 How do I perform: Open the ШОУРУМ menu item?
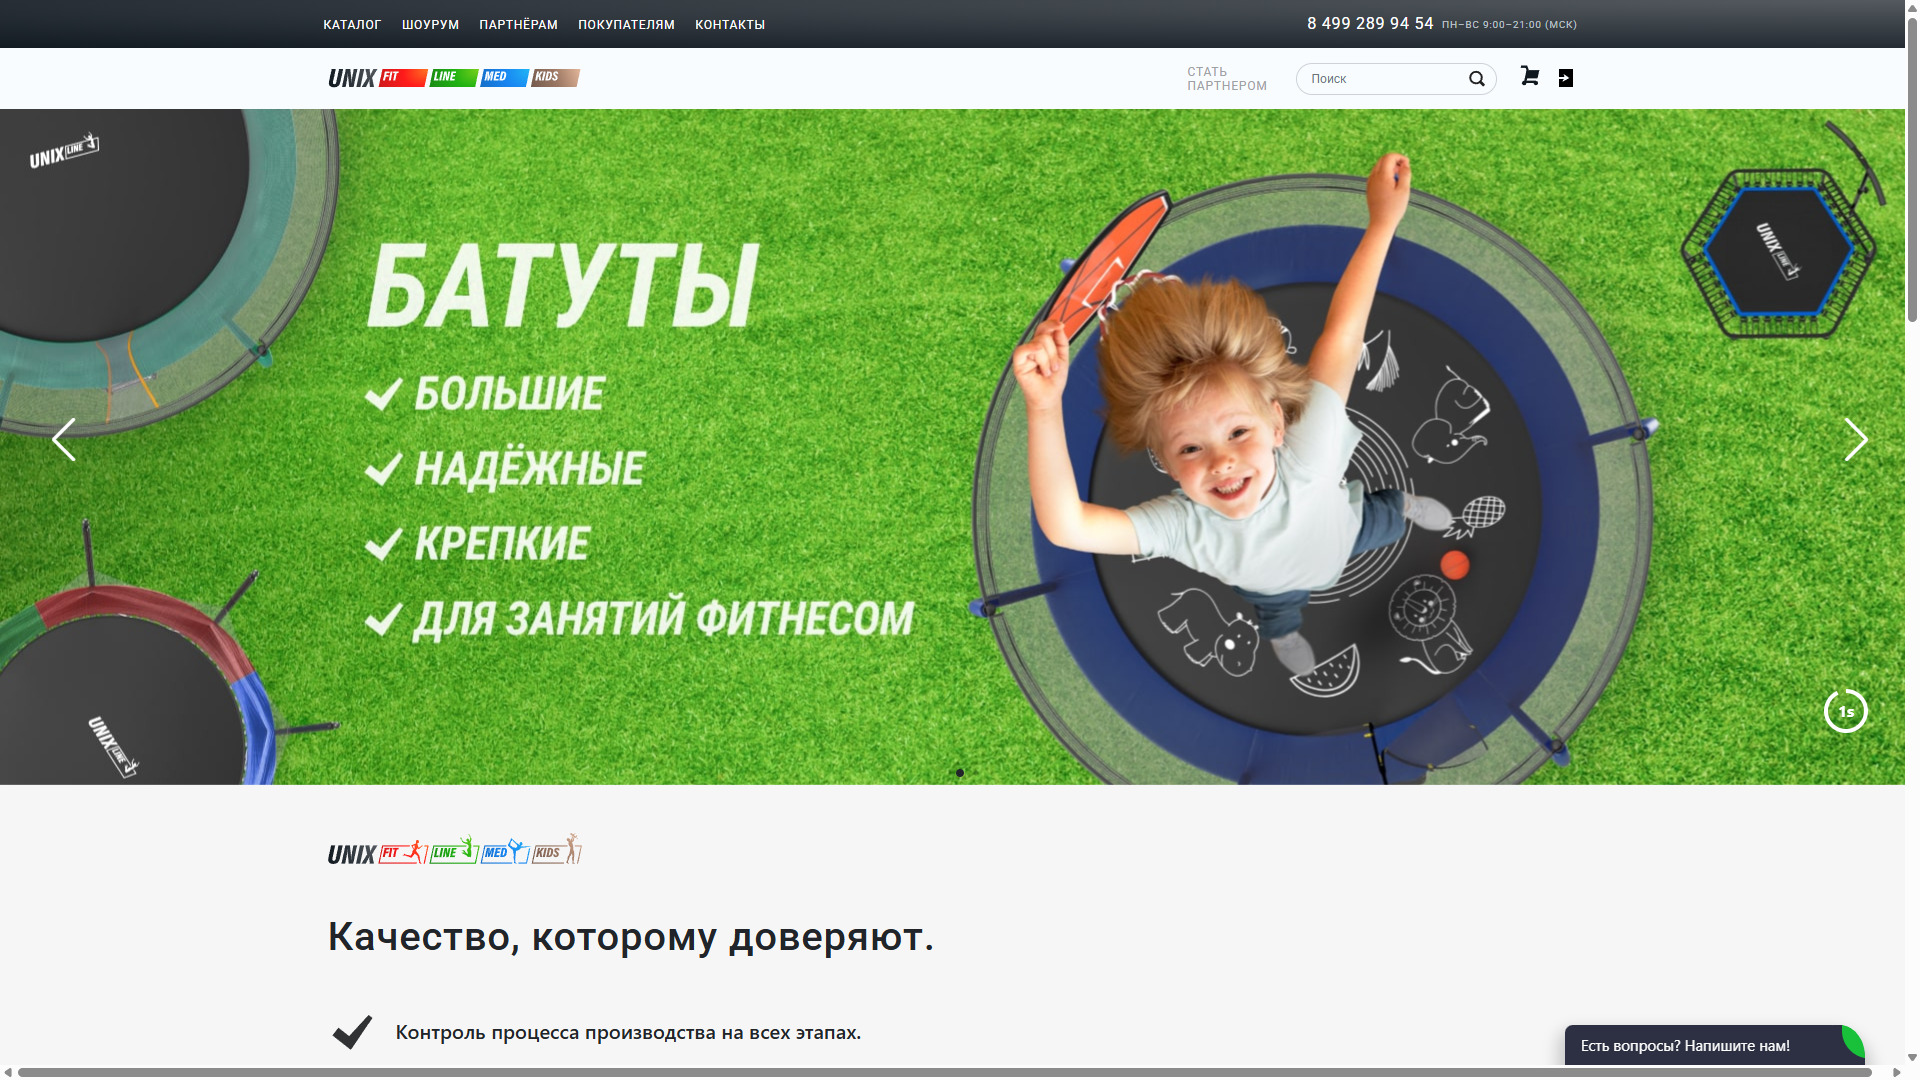[430, 25]
